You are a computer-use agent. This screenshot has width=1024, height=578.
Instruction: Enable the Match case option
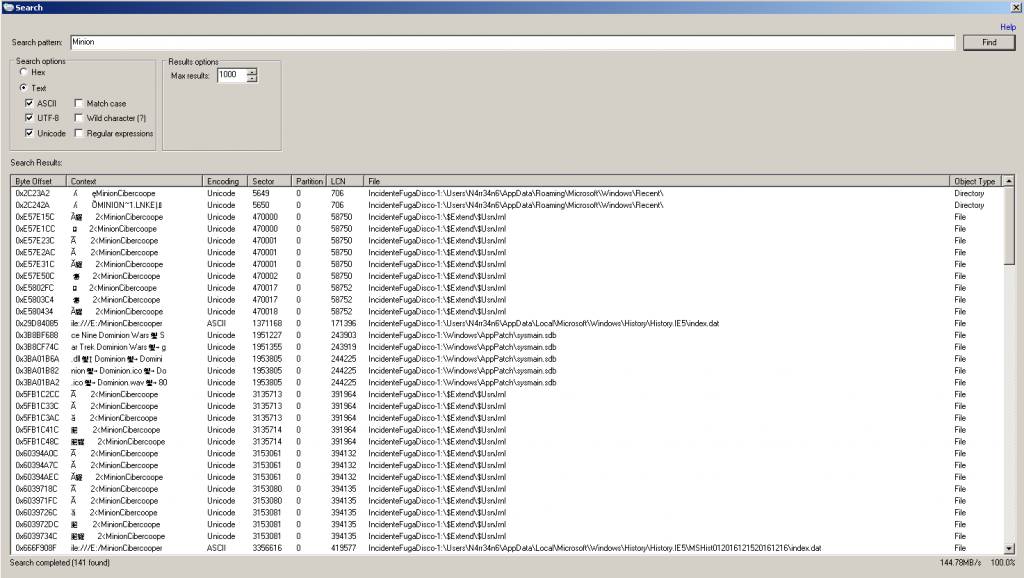point(78,103)
